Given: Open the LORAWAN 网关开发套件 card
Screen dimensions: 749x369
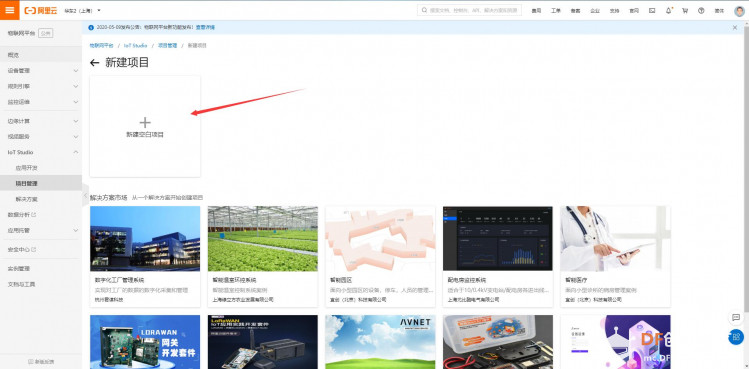Looking at the screenshot, I should (x=145, y=342).
